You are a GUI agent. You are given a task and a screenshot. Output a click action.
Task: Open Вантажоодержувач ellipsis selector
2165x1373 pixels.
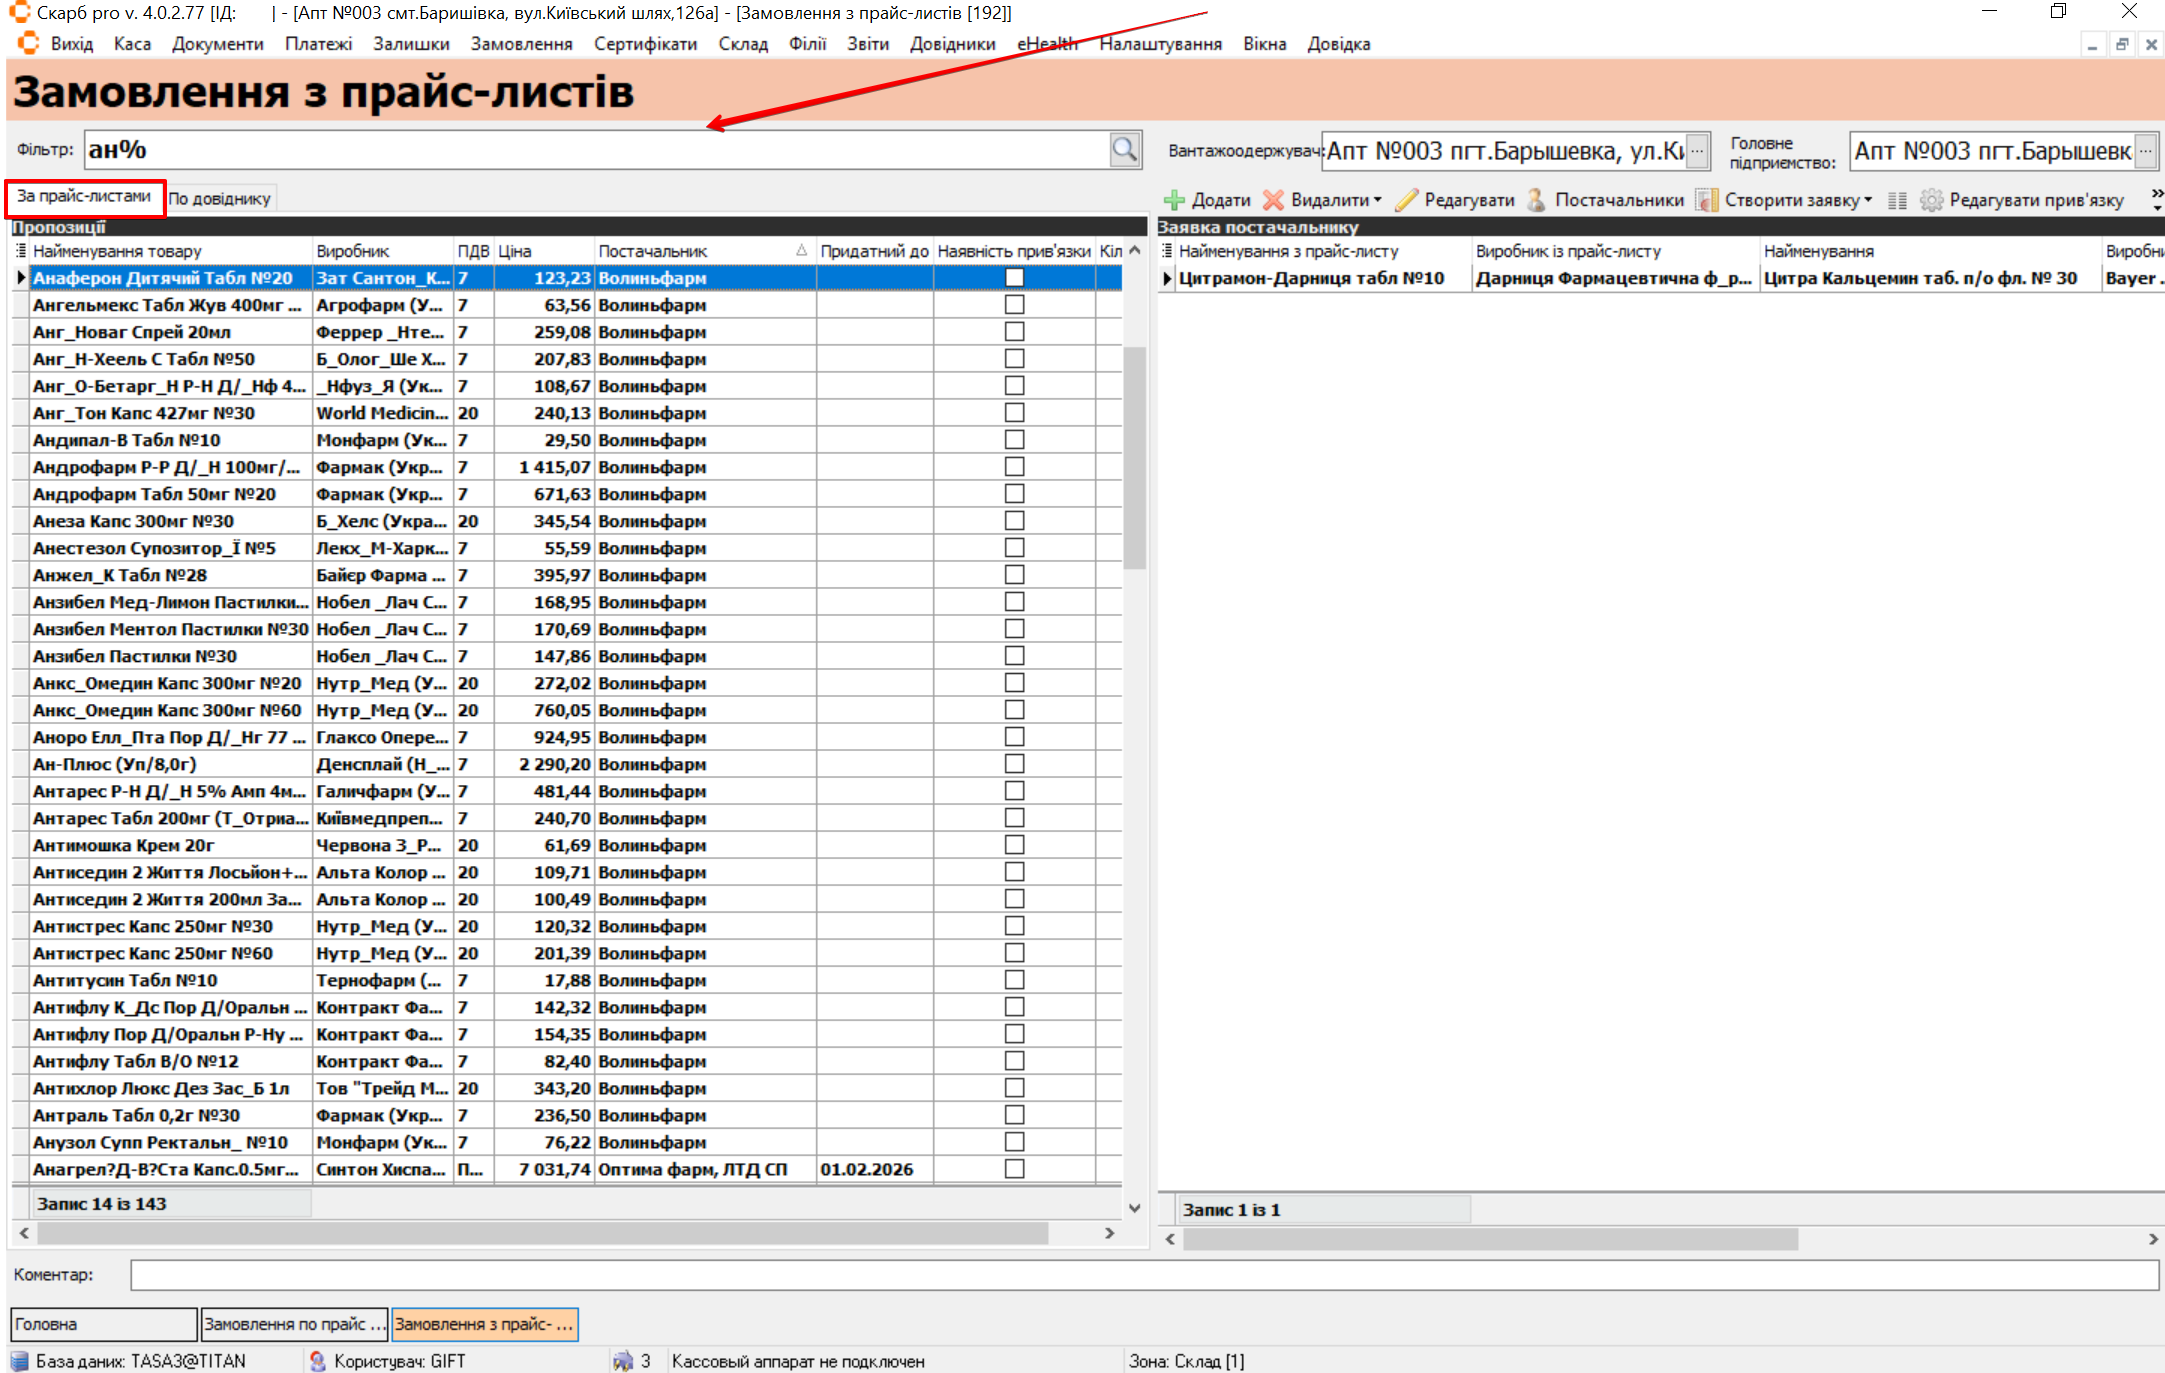click(x=1697, y=151)
